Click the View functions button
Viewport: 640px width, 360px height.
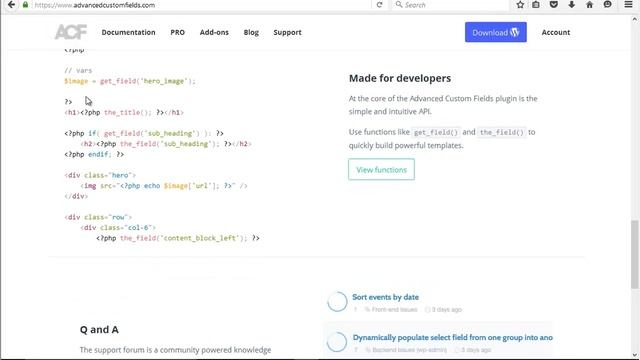pos(381,169)
